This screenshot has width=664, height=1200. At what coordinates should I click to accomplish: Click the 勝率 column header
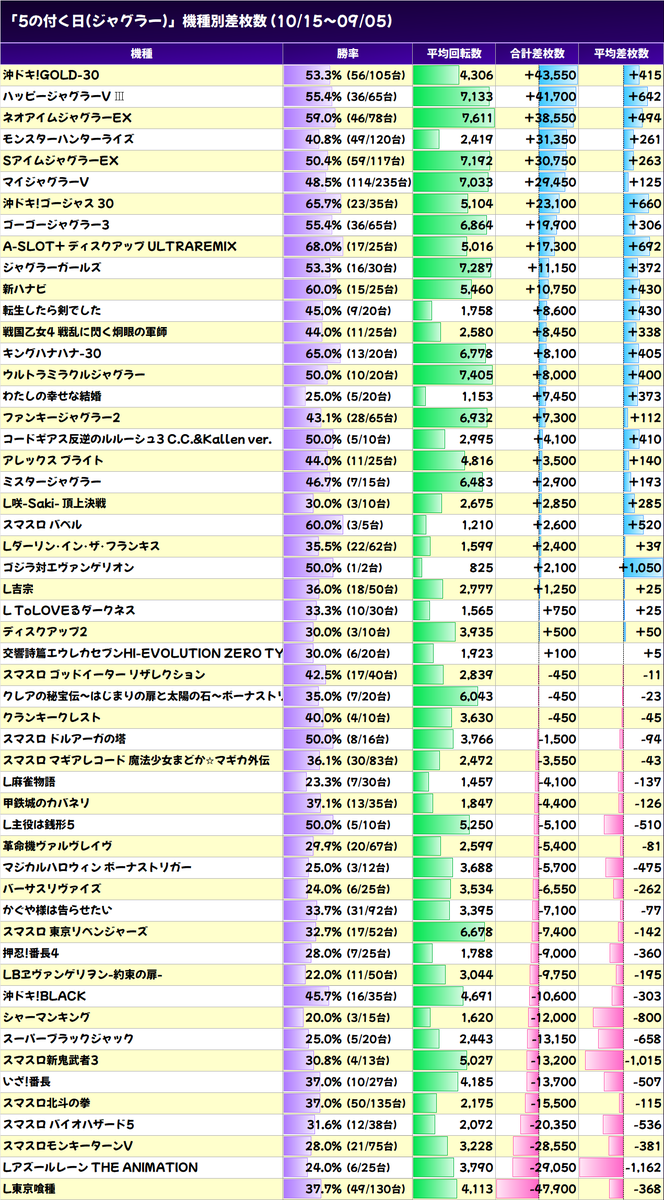[348, 54]
